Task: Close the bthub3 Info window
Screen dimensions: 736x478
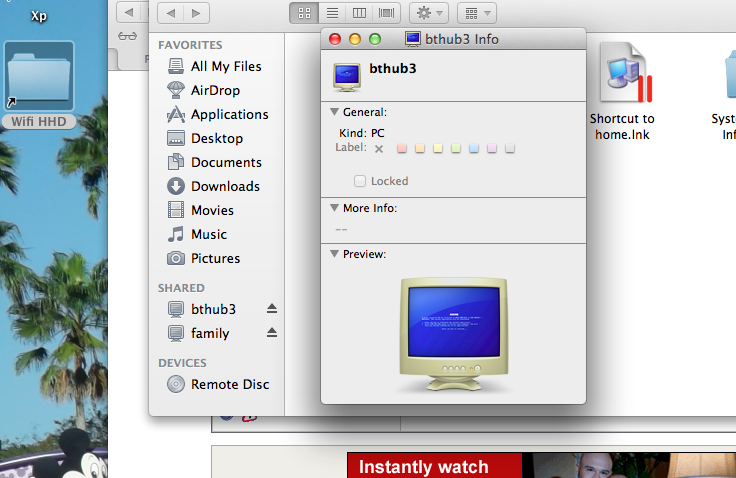Action: [335, 39]
